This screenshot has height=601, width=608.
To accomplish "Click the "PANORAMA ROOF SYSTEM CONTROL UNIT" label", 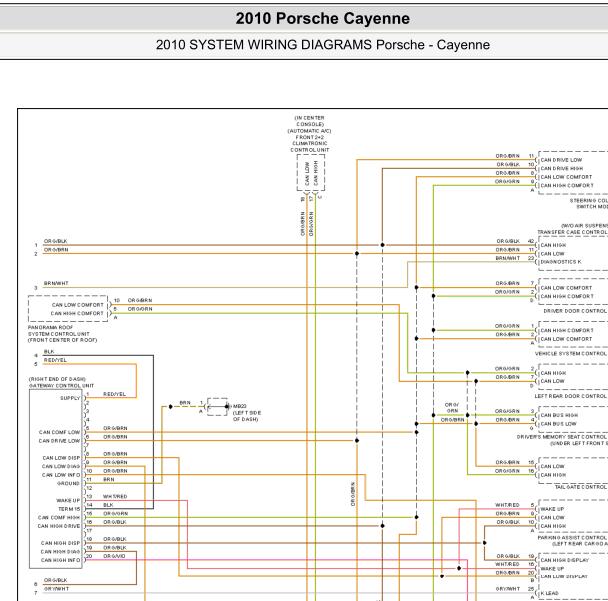I will [59, 330].
